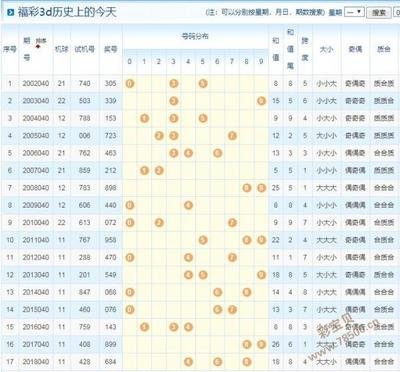The height and width of the screenshot is (372, 400).
Task: Click the ball under column 0 in row 2012040
Action: pos(130,257)
